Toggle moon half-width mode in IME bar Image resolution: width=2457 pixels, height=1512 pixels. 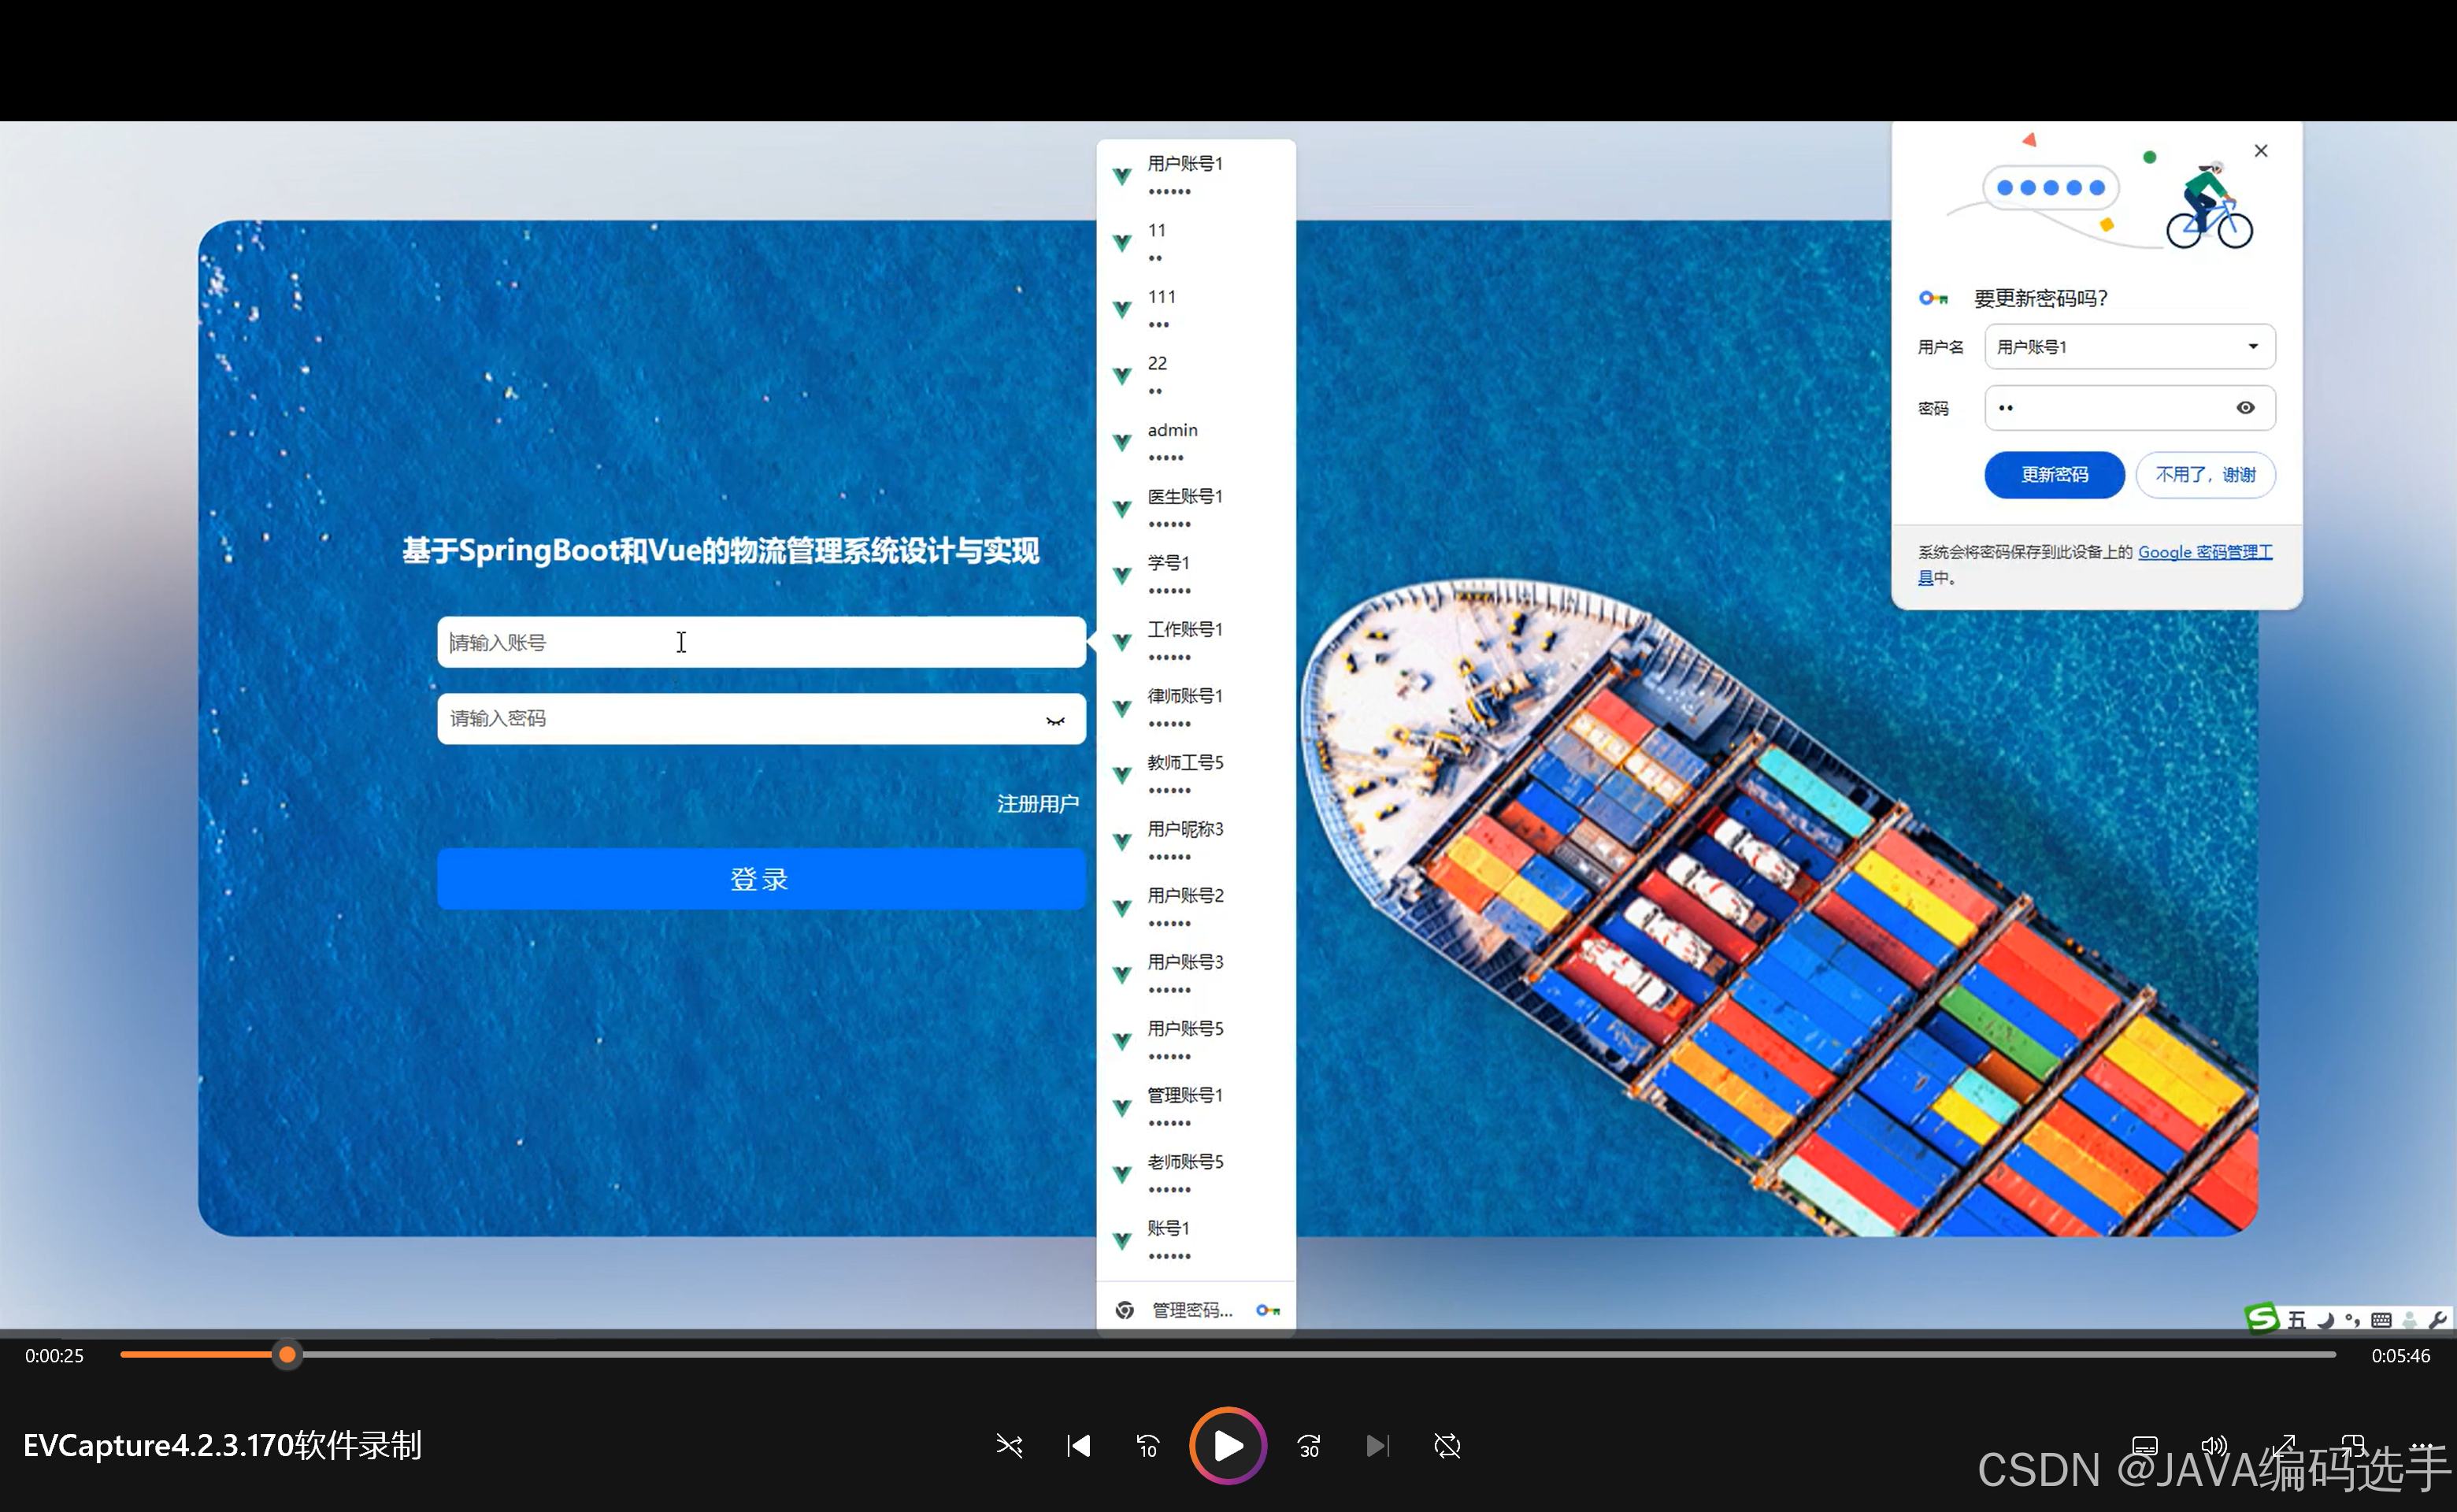[2325, 1321]
